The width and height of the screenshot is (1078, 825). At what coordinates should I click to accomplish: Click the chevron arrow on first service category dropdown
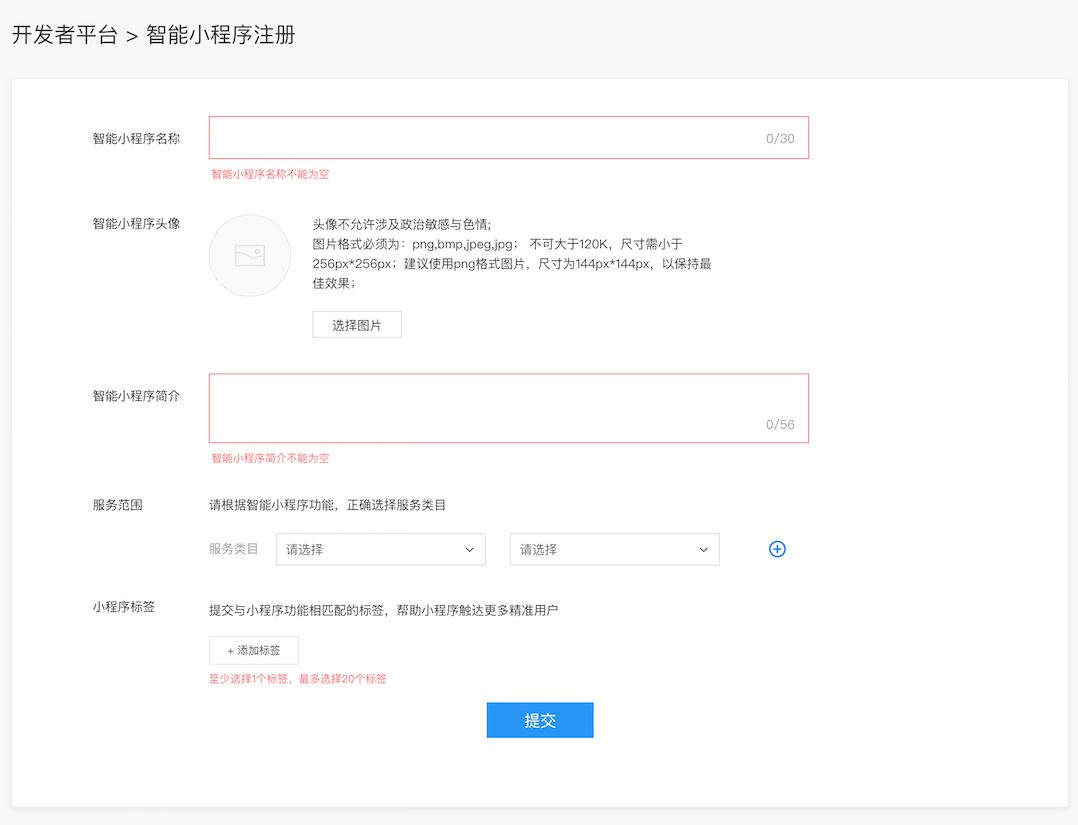469,550
